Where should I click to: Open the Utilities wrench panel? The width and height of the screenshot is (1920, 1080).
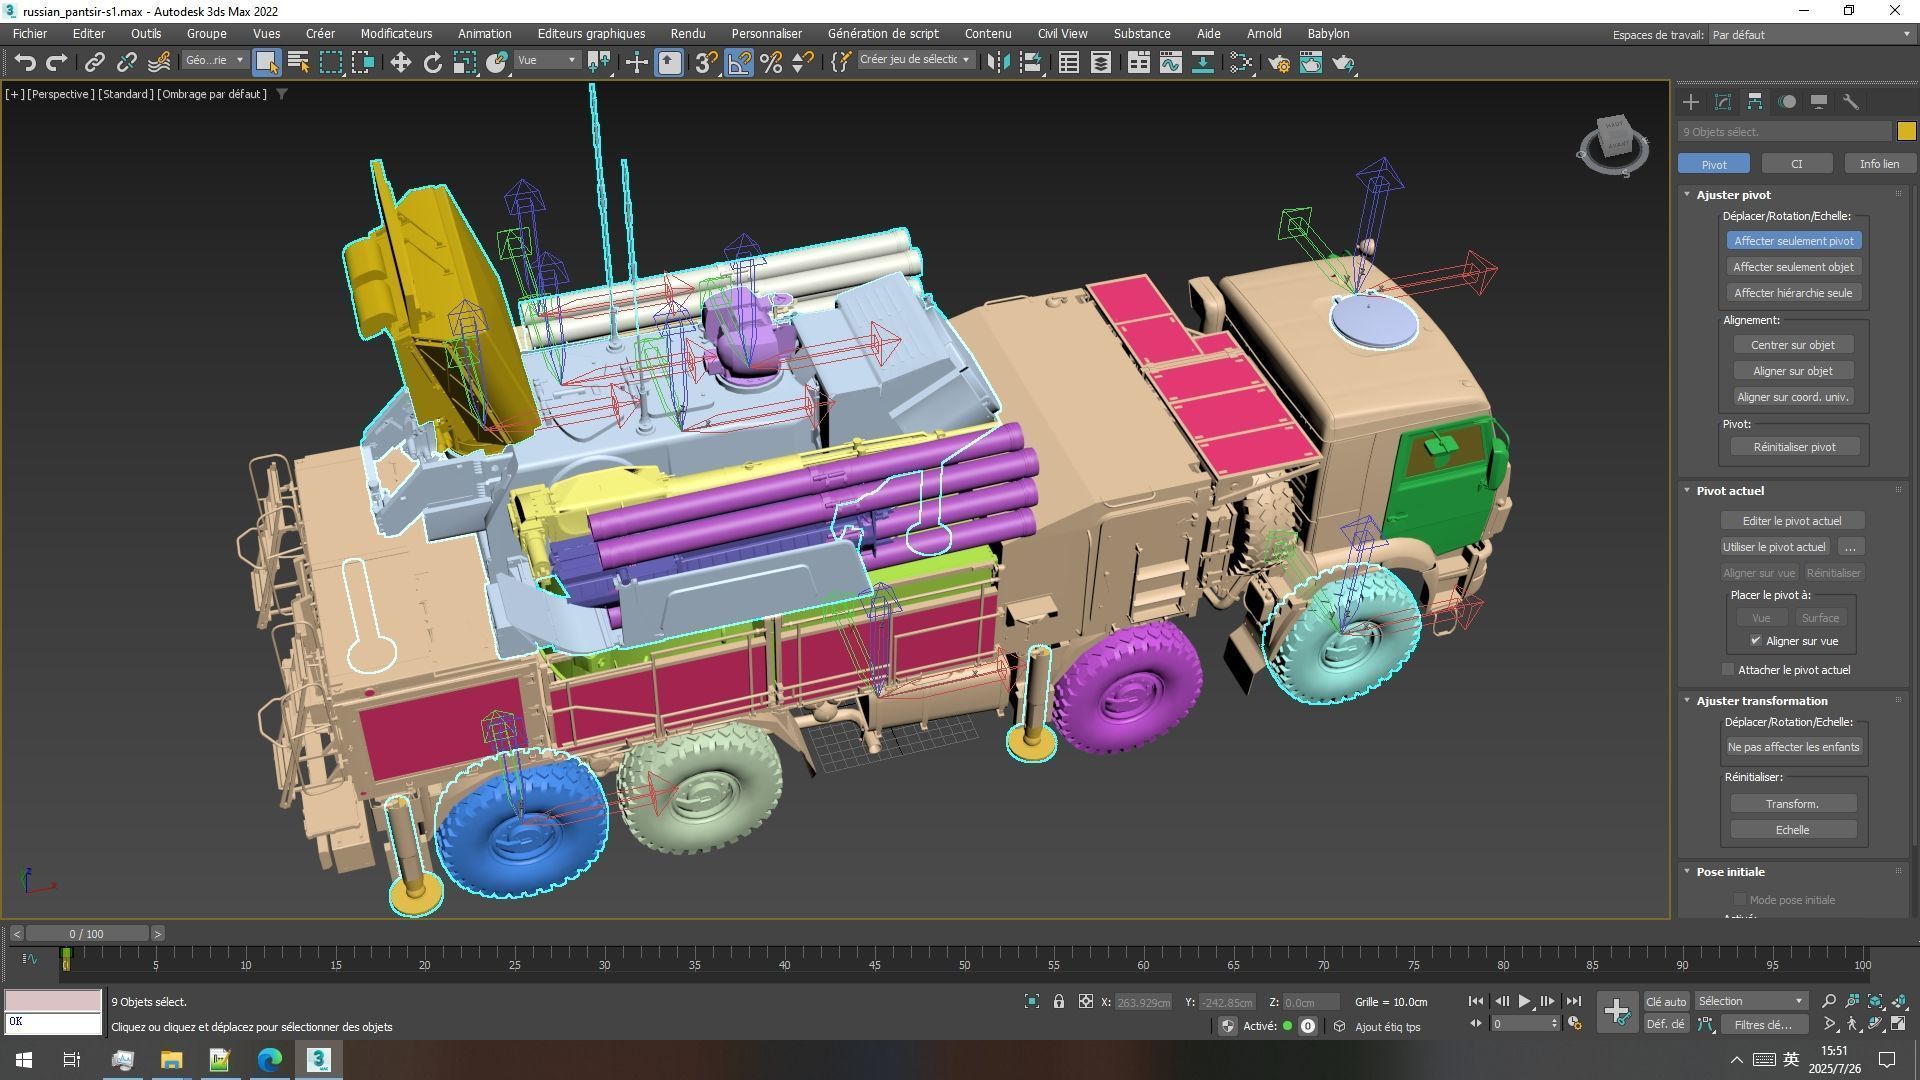click(x=1851, y=102)
